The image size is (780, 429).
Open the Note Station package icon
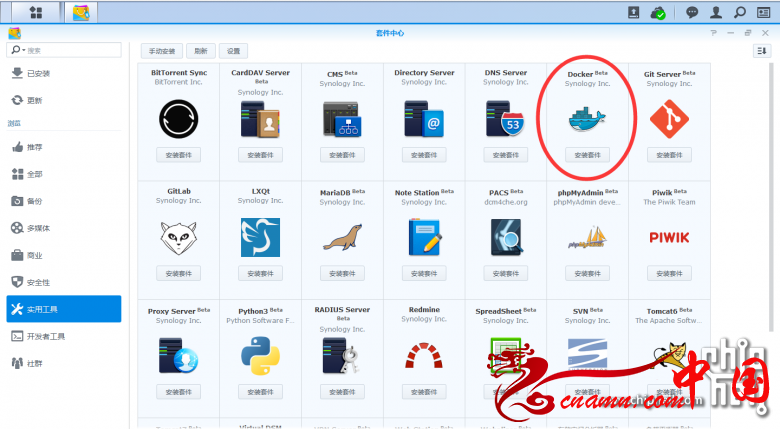click(x=423, y=237)
